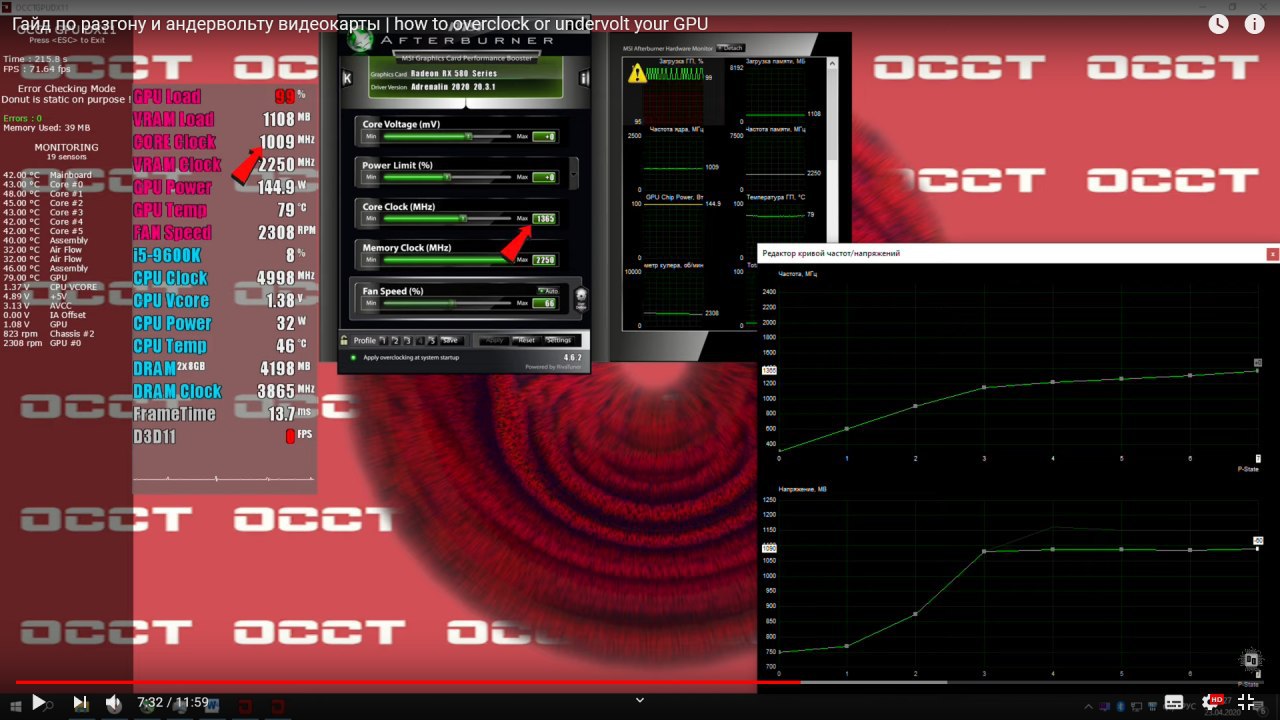This screenshot has height=720, width=1280.
Task: Click the CORE Clock 1009 MHz reading
Action: pyautogui.click(x=287, y=141)
